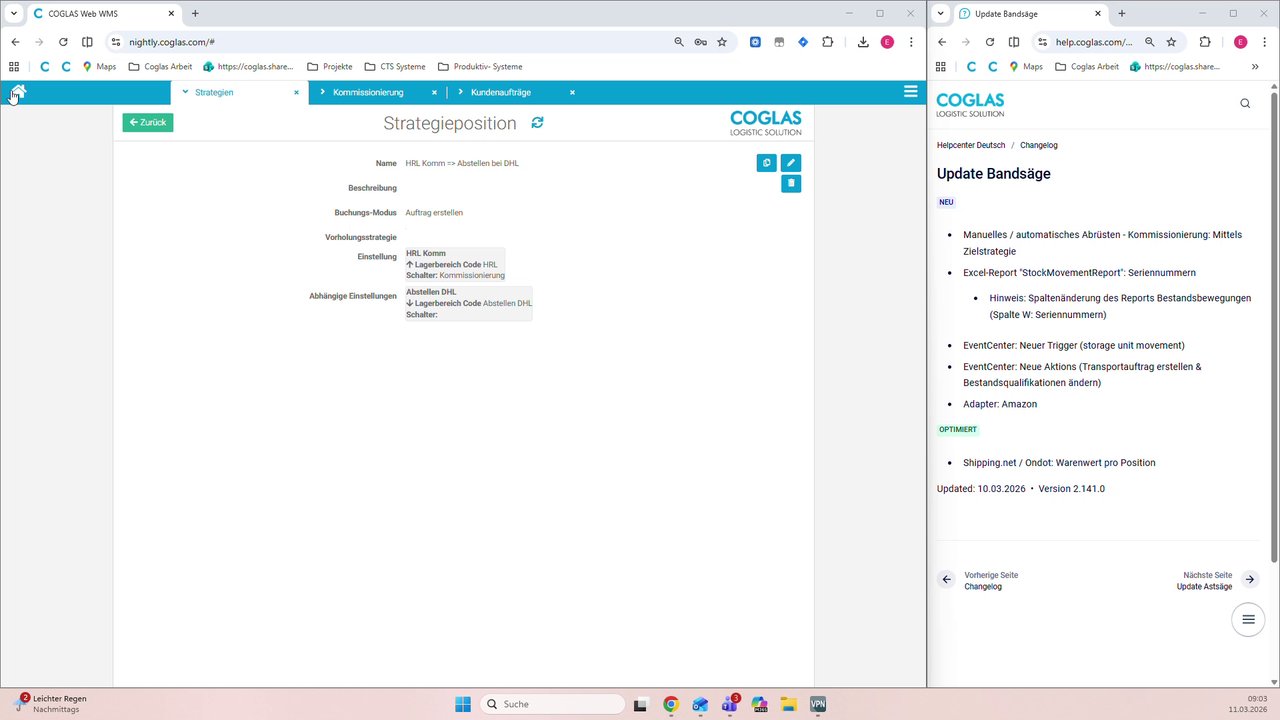Screen dimensions: 1280x720
Task: Open Outlook from the taskbar
Action: click(700, 704)
